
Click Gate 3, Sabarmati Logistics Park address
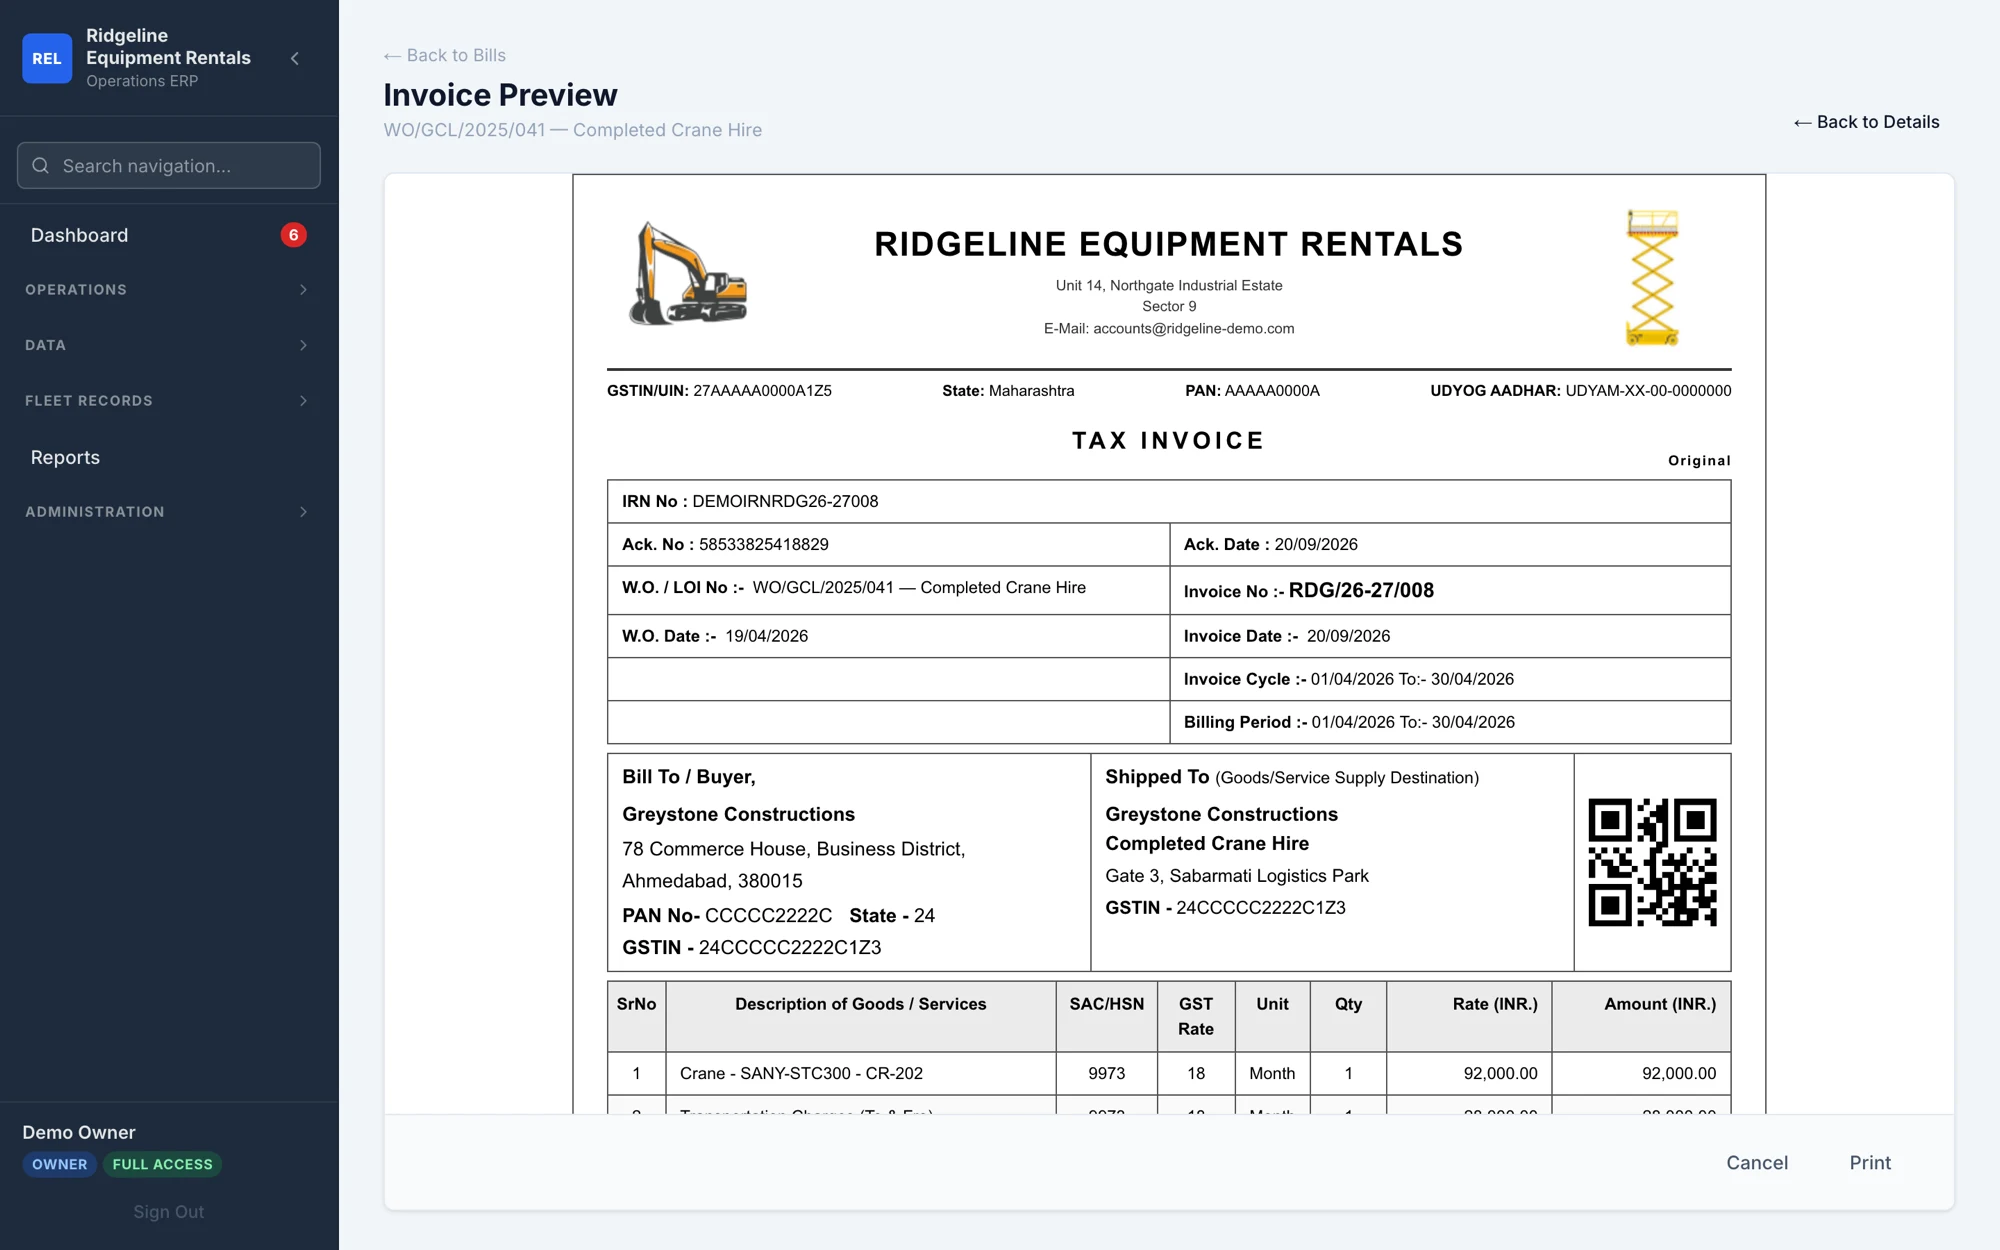point(1237,876)
